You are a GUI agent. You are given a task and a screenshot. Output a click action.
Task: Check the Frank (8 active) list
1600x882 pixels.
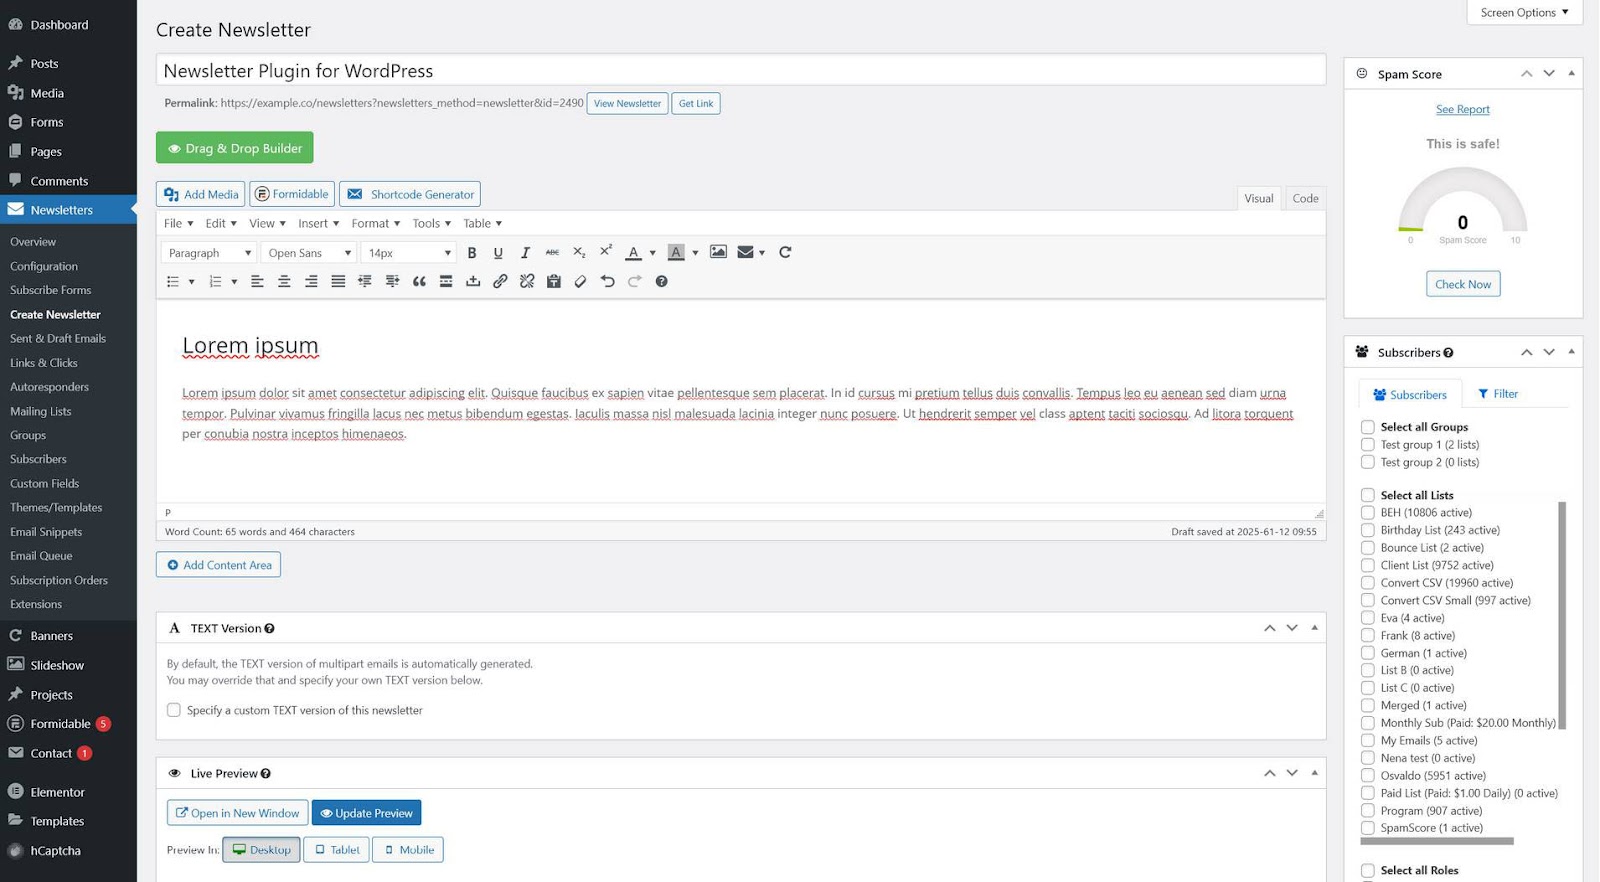tap(1368, 636)
